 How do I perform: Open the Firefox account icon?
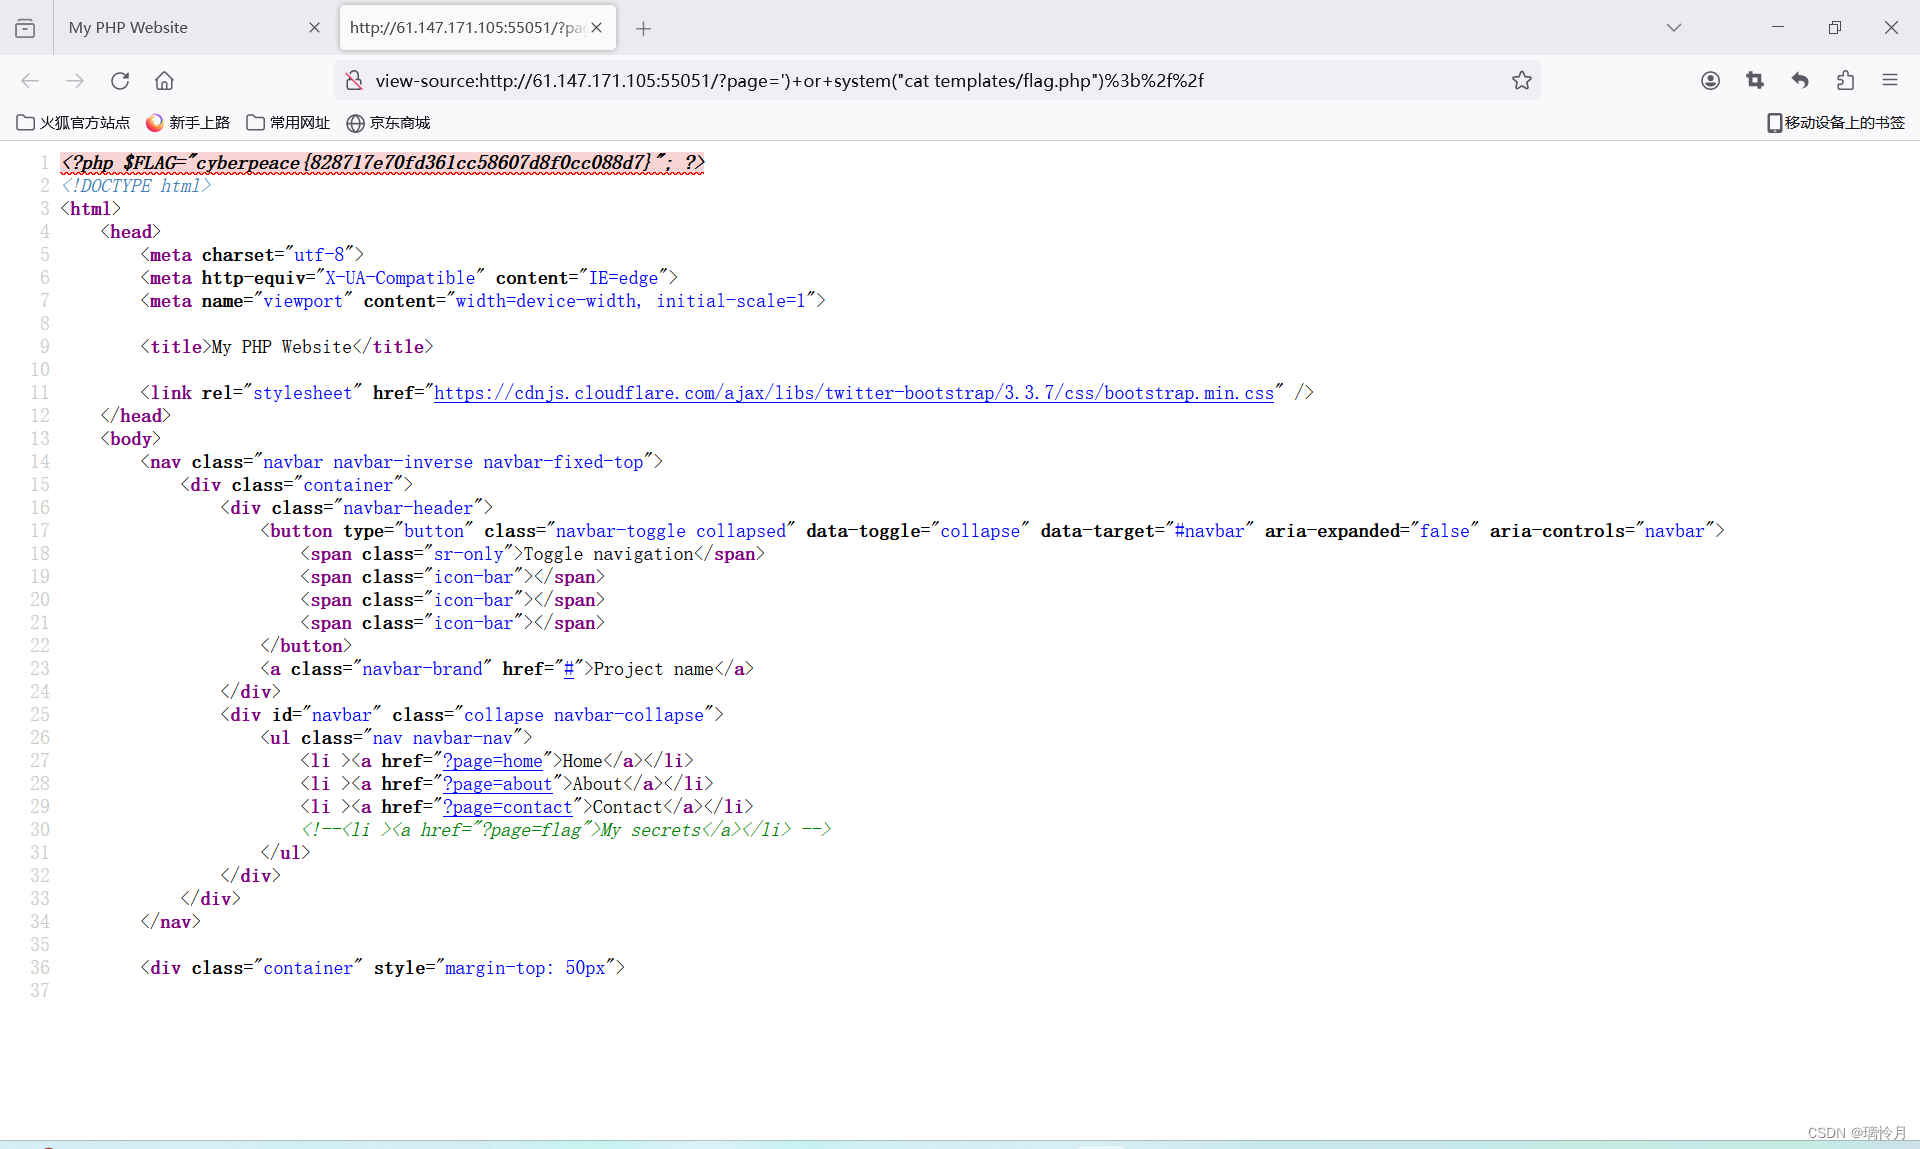tap(1710, 81)
